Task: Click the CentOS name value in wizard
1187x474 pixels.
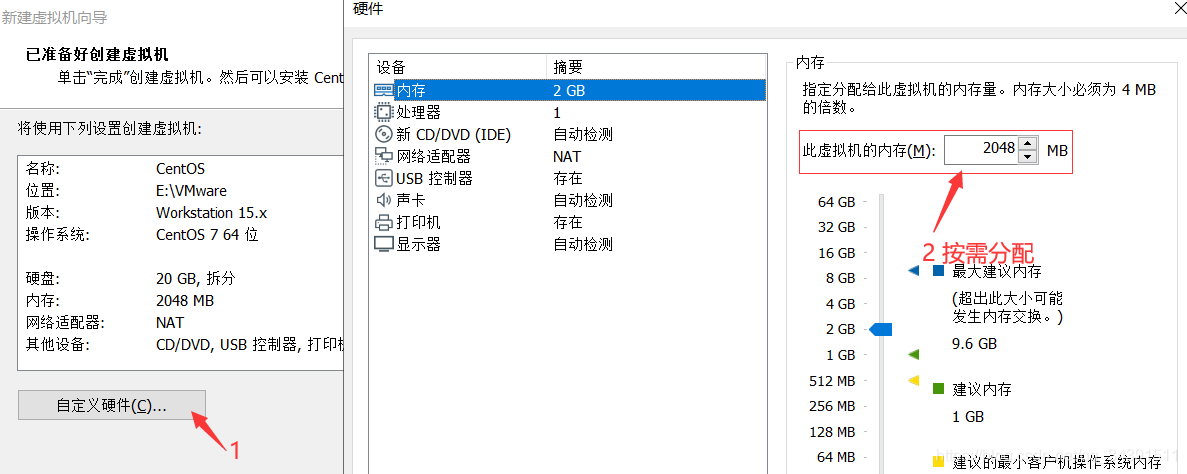Action: (x=180, y=169)
